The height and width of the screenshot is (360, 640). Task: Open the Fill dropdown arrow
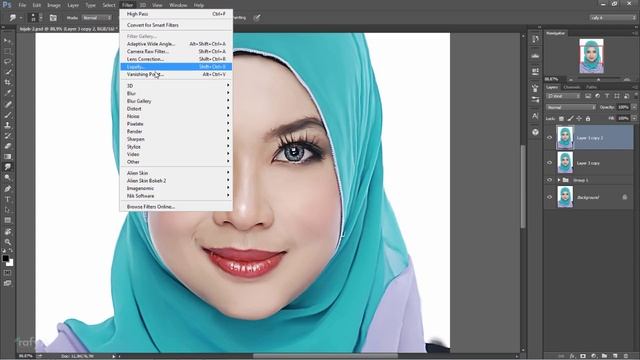tap(634, 118)
